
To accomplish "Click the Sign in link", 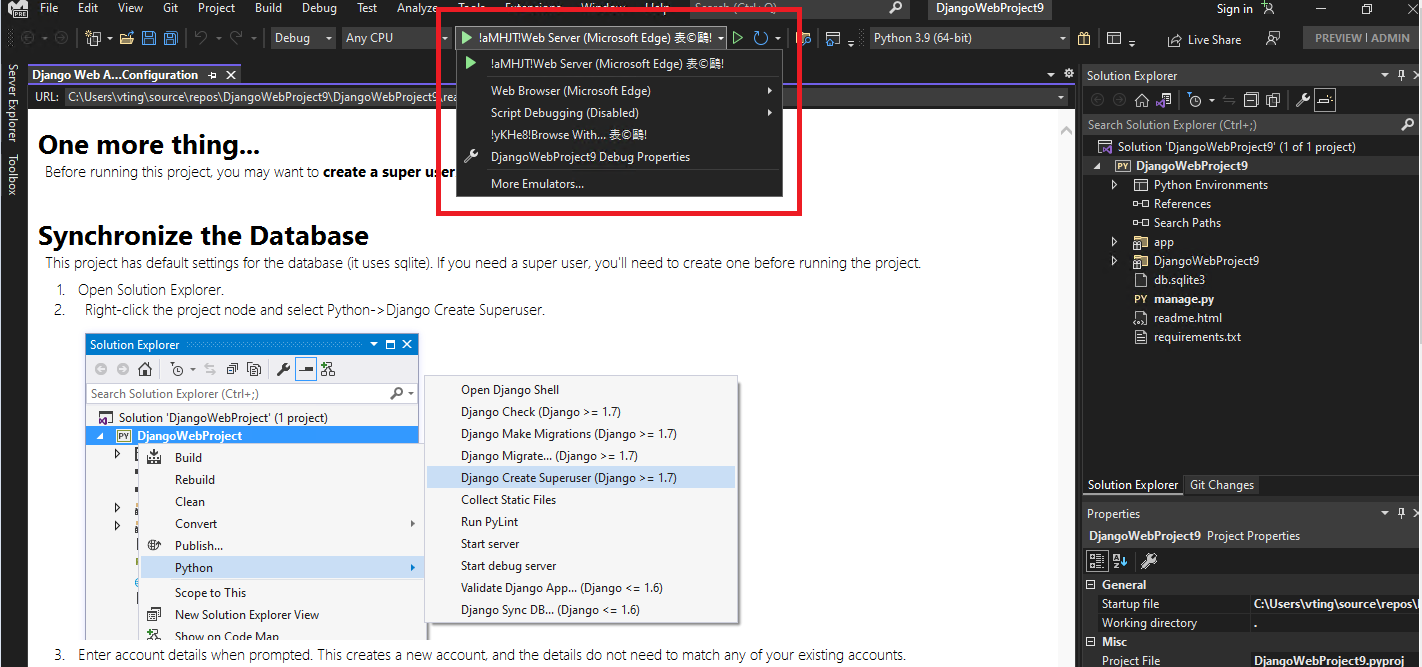I will coord(1234,9).
